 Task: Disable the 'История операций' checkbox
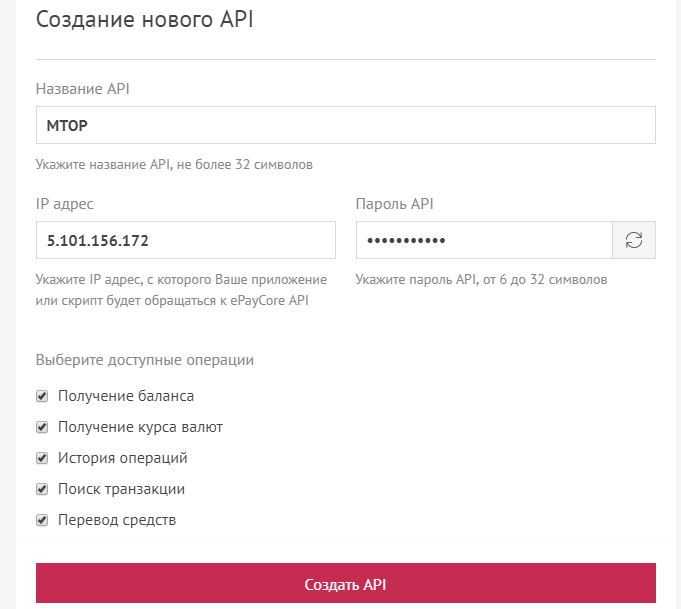(x=42, y=458)
